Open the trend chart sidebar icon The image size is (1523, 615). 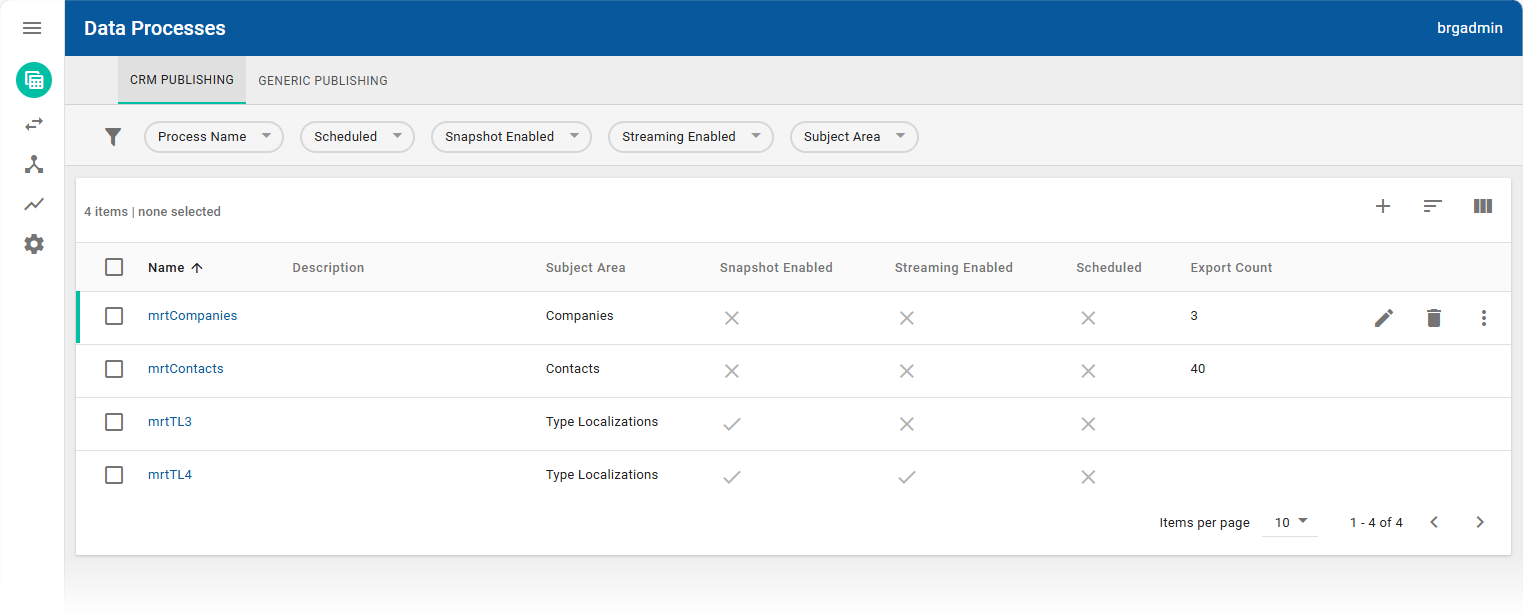tap(34, 204)
